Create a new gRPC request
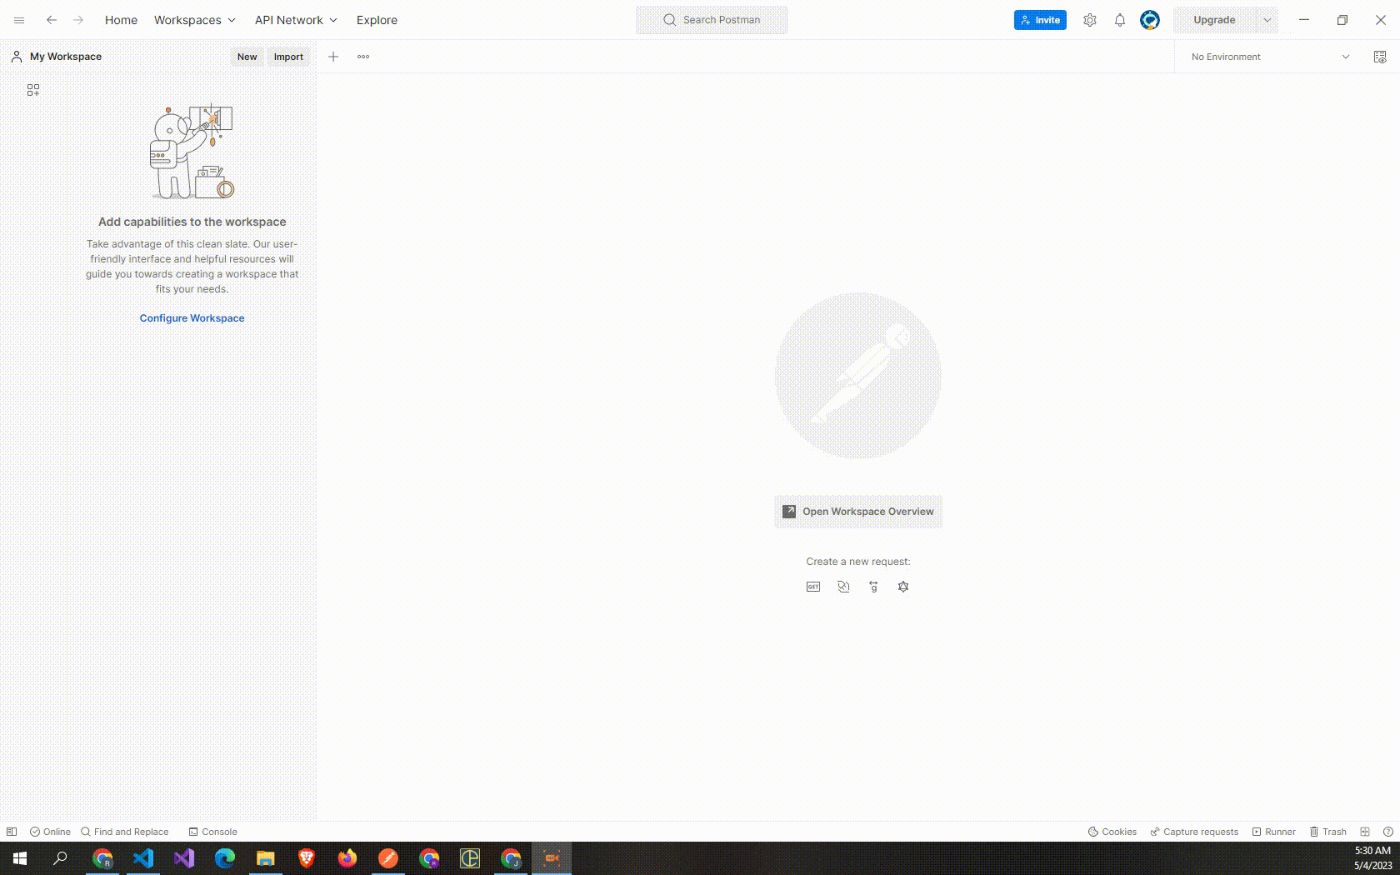The width and height of the screenshot is (1400, 875). tap(873, 587)
